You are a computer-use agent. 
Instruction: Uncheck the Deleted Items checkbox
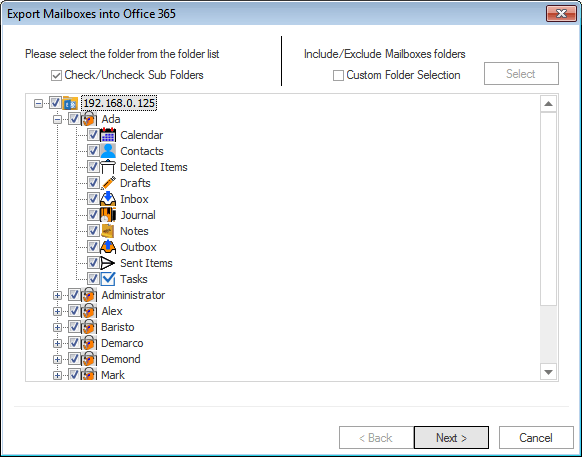[x=93, y=167]
